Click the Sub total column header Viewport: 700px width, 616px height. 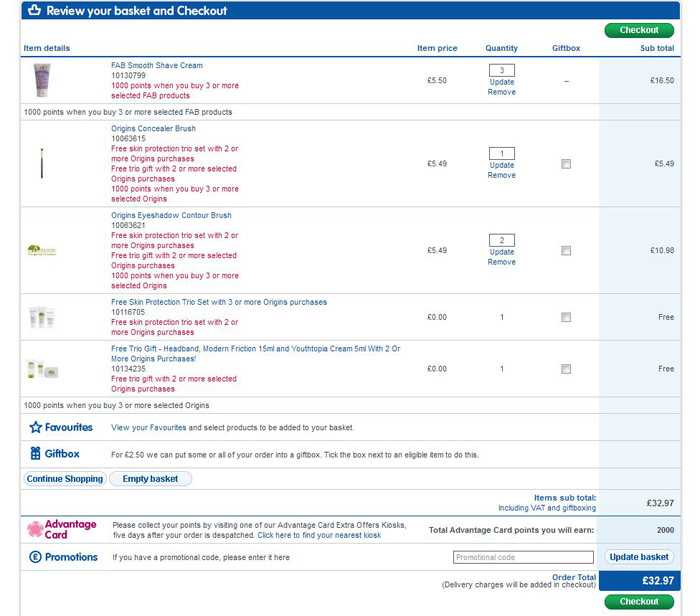[657, 48]
